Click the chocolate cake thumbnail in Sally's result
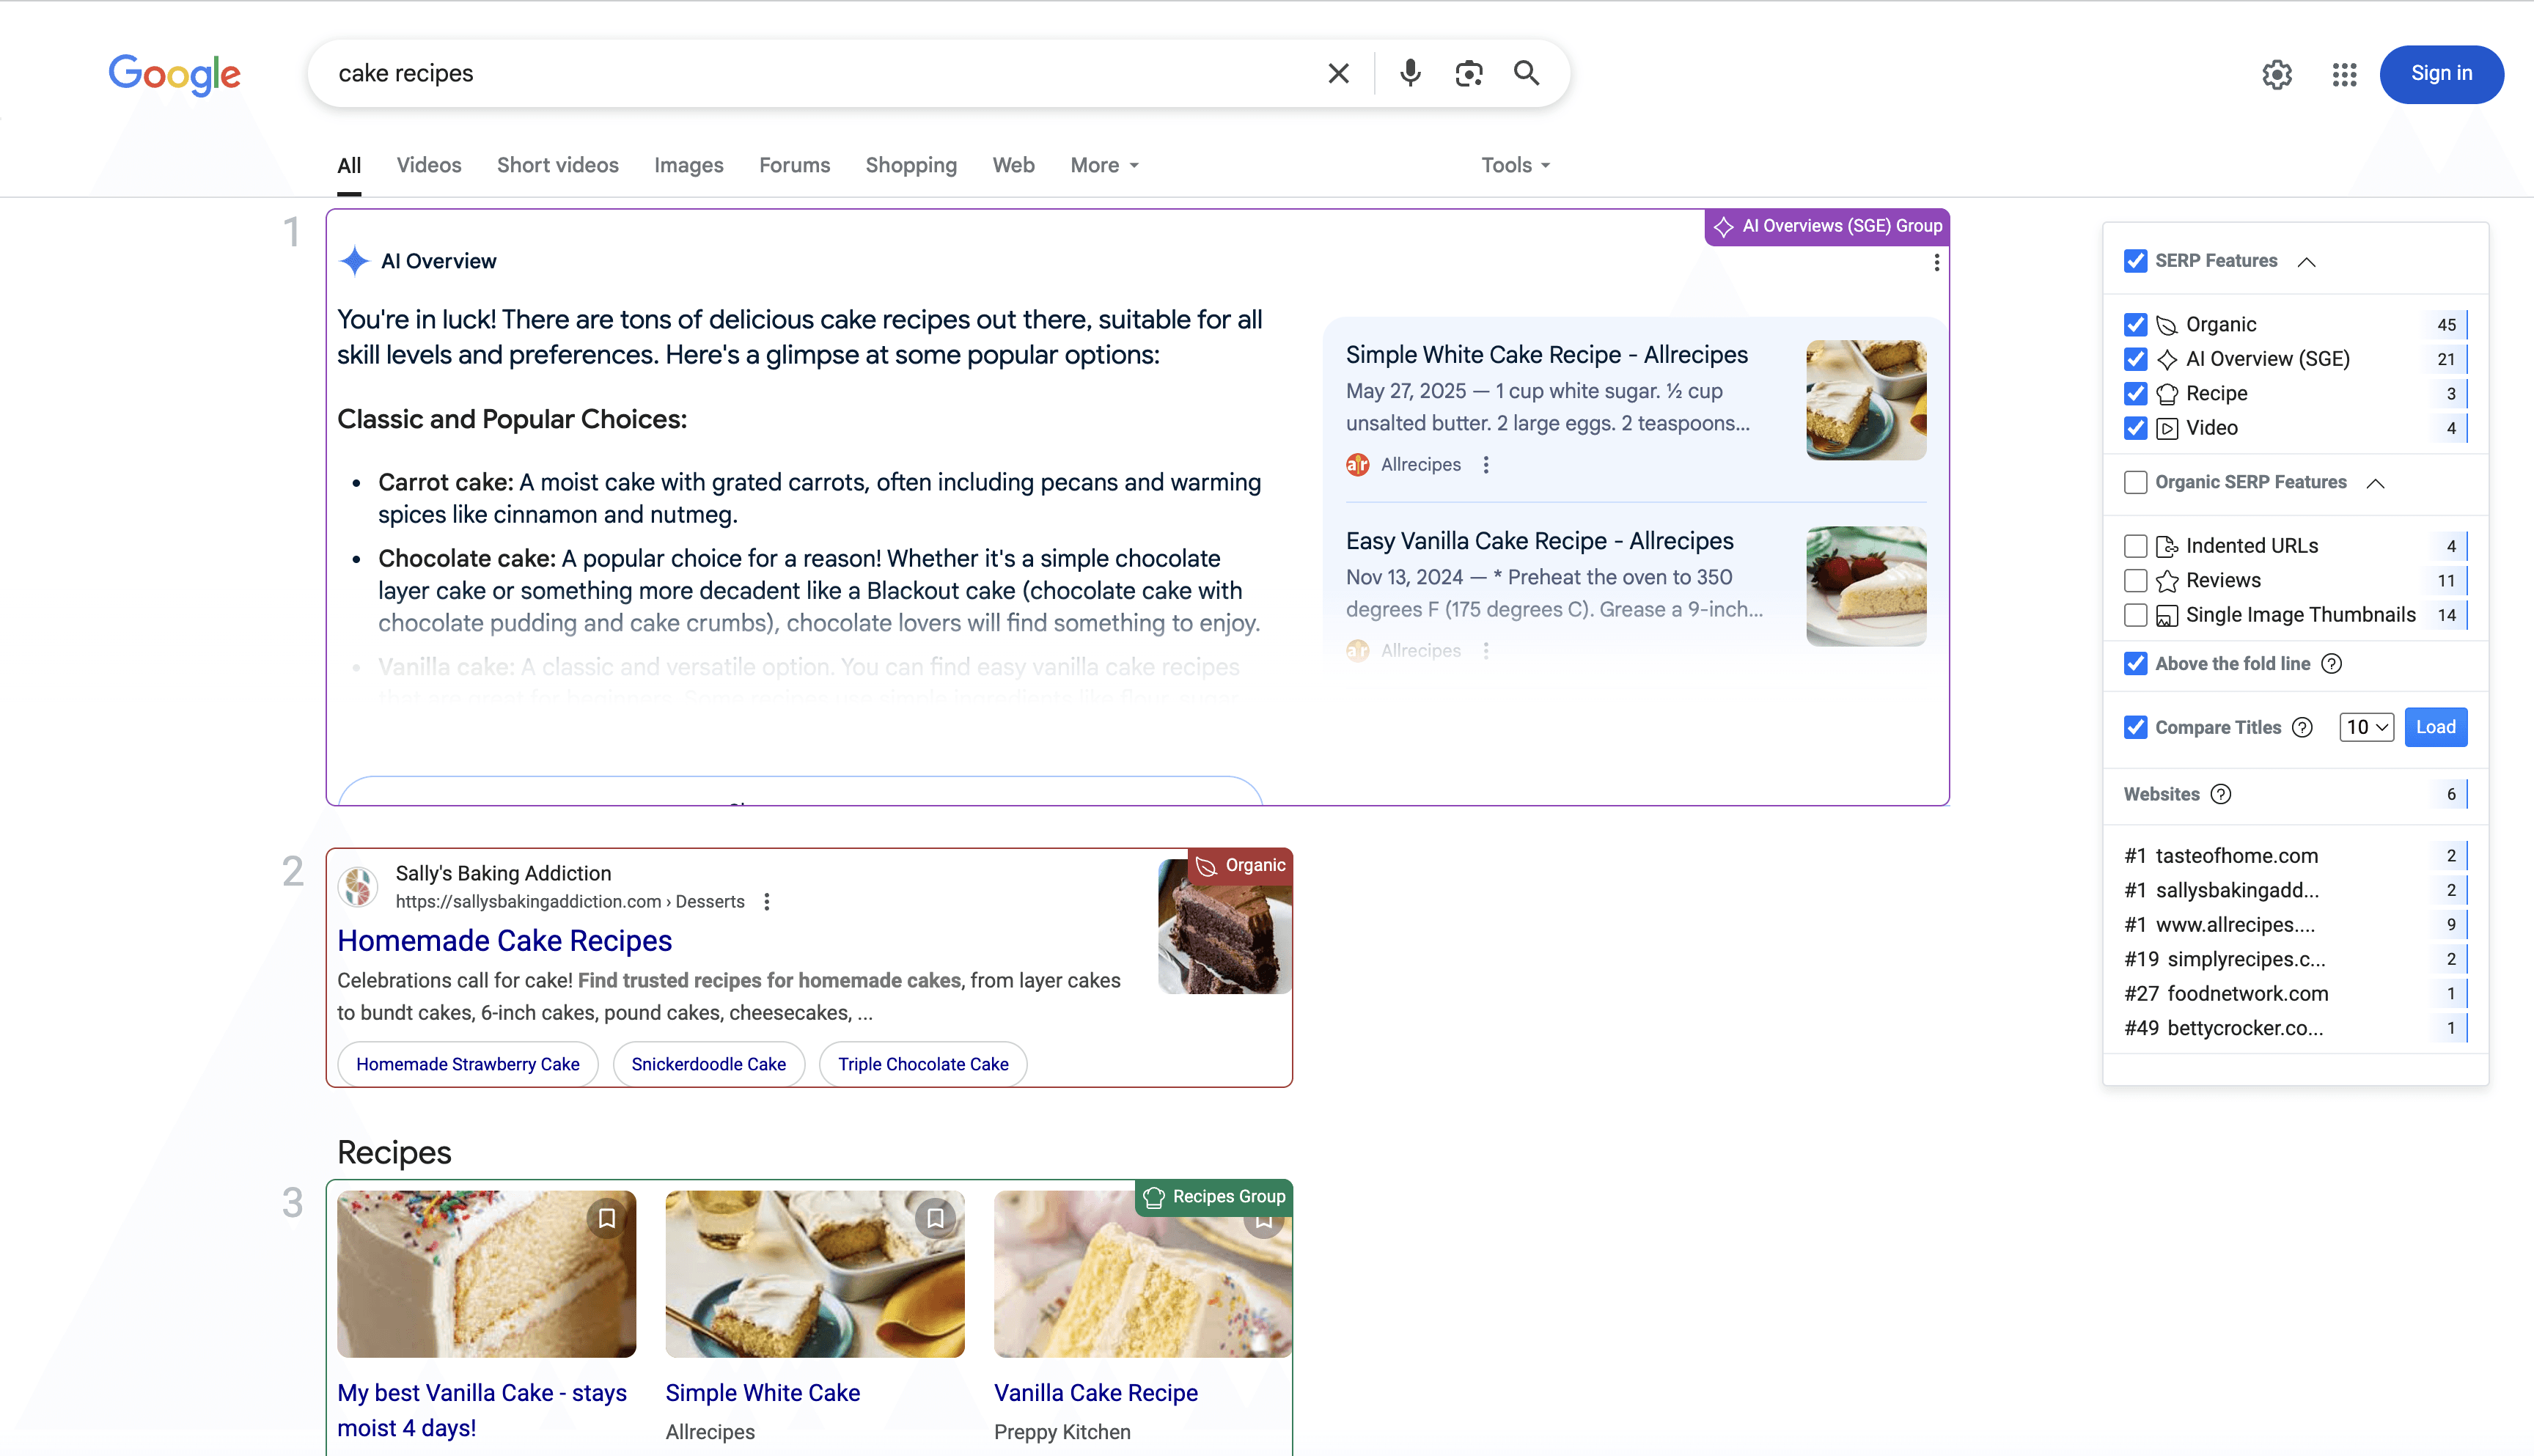The height and width of the screenshot is (1456, 2534). click(1224, 926)
